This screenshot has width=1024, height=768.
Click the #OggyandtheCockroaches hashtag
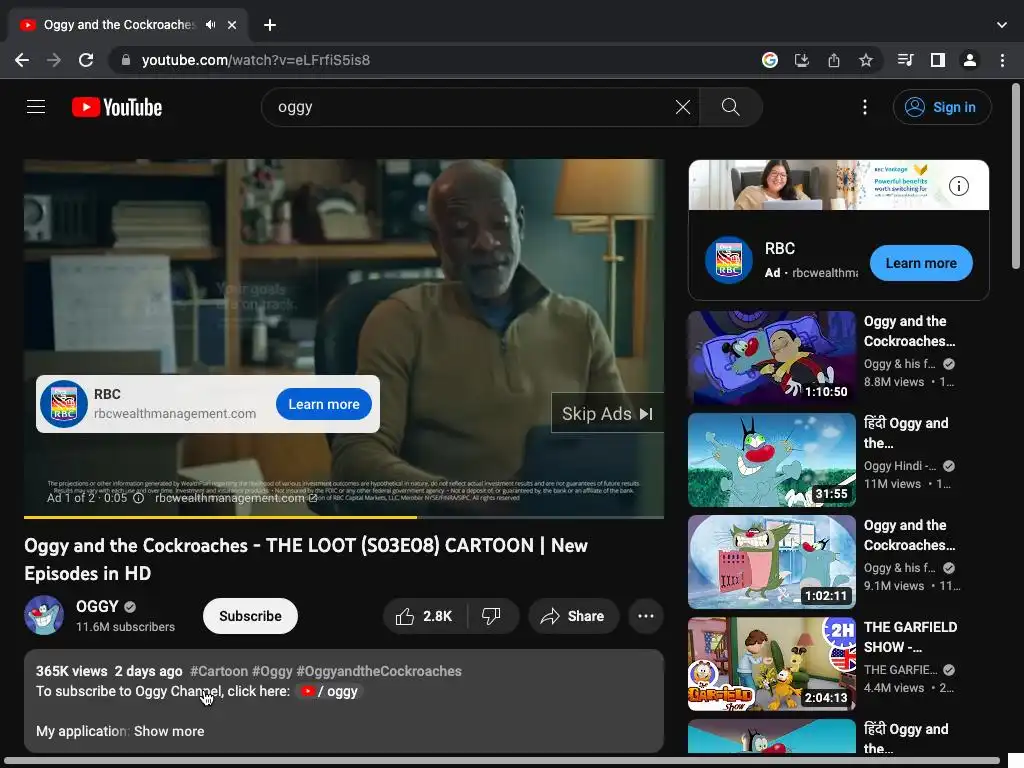pos(379,671)
